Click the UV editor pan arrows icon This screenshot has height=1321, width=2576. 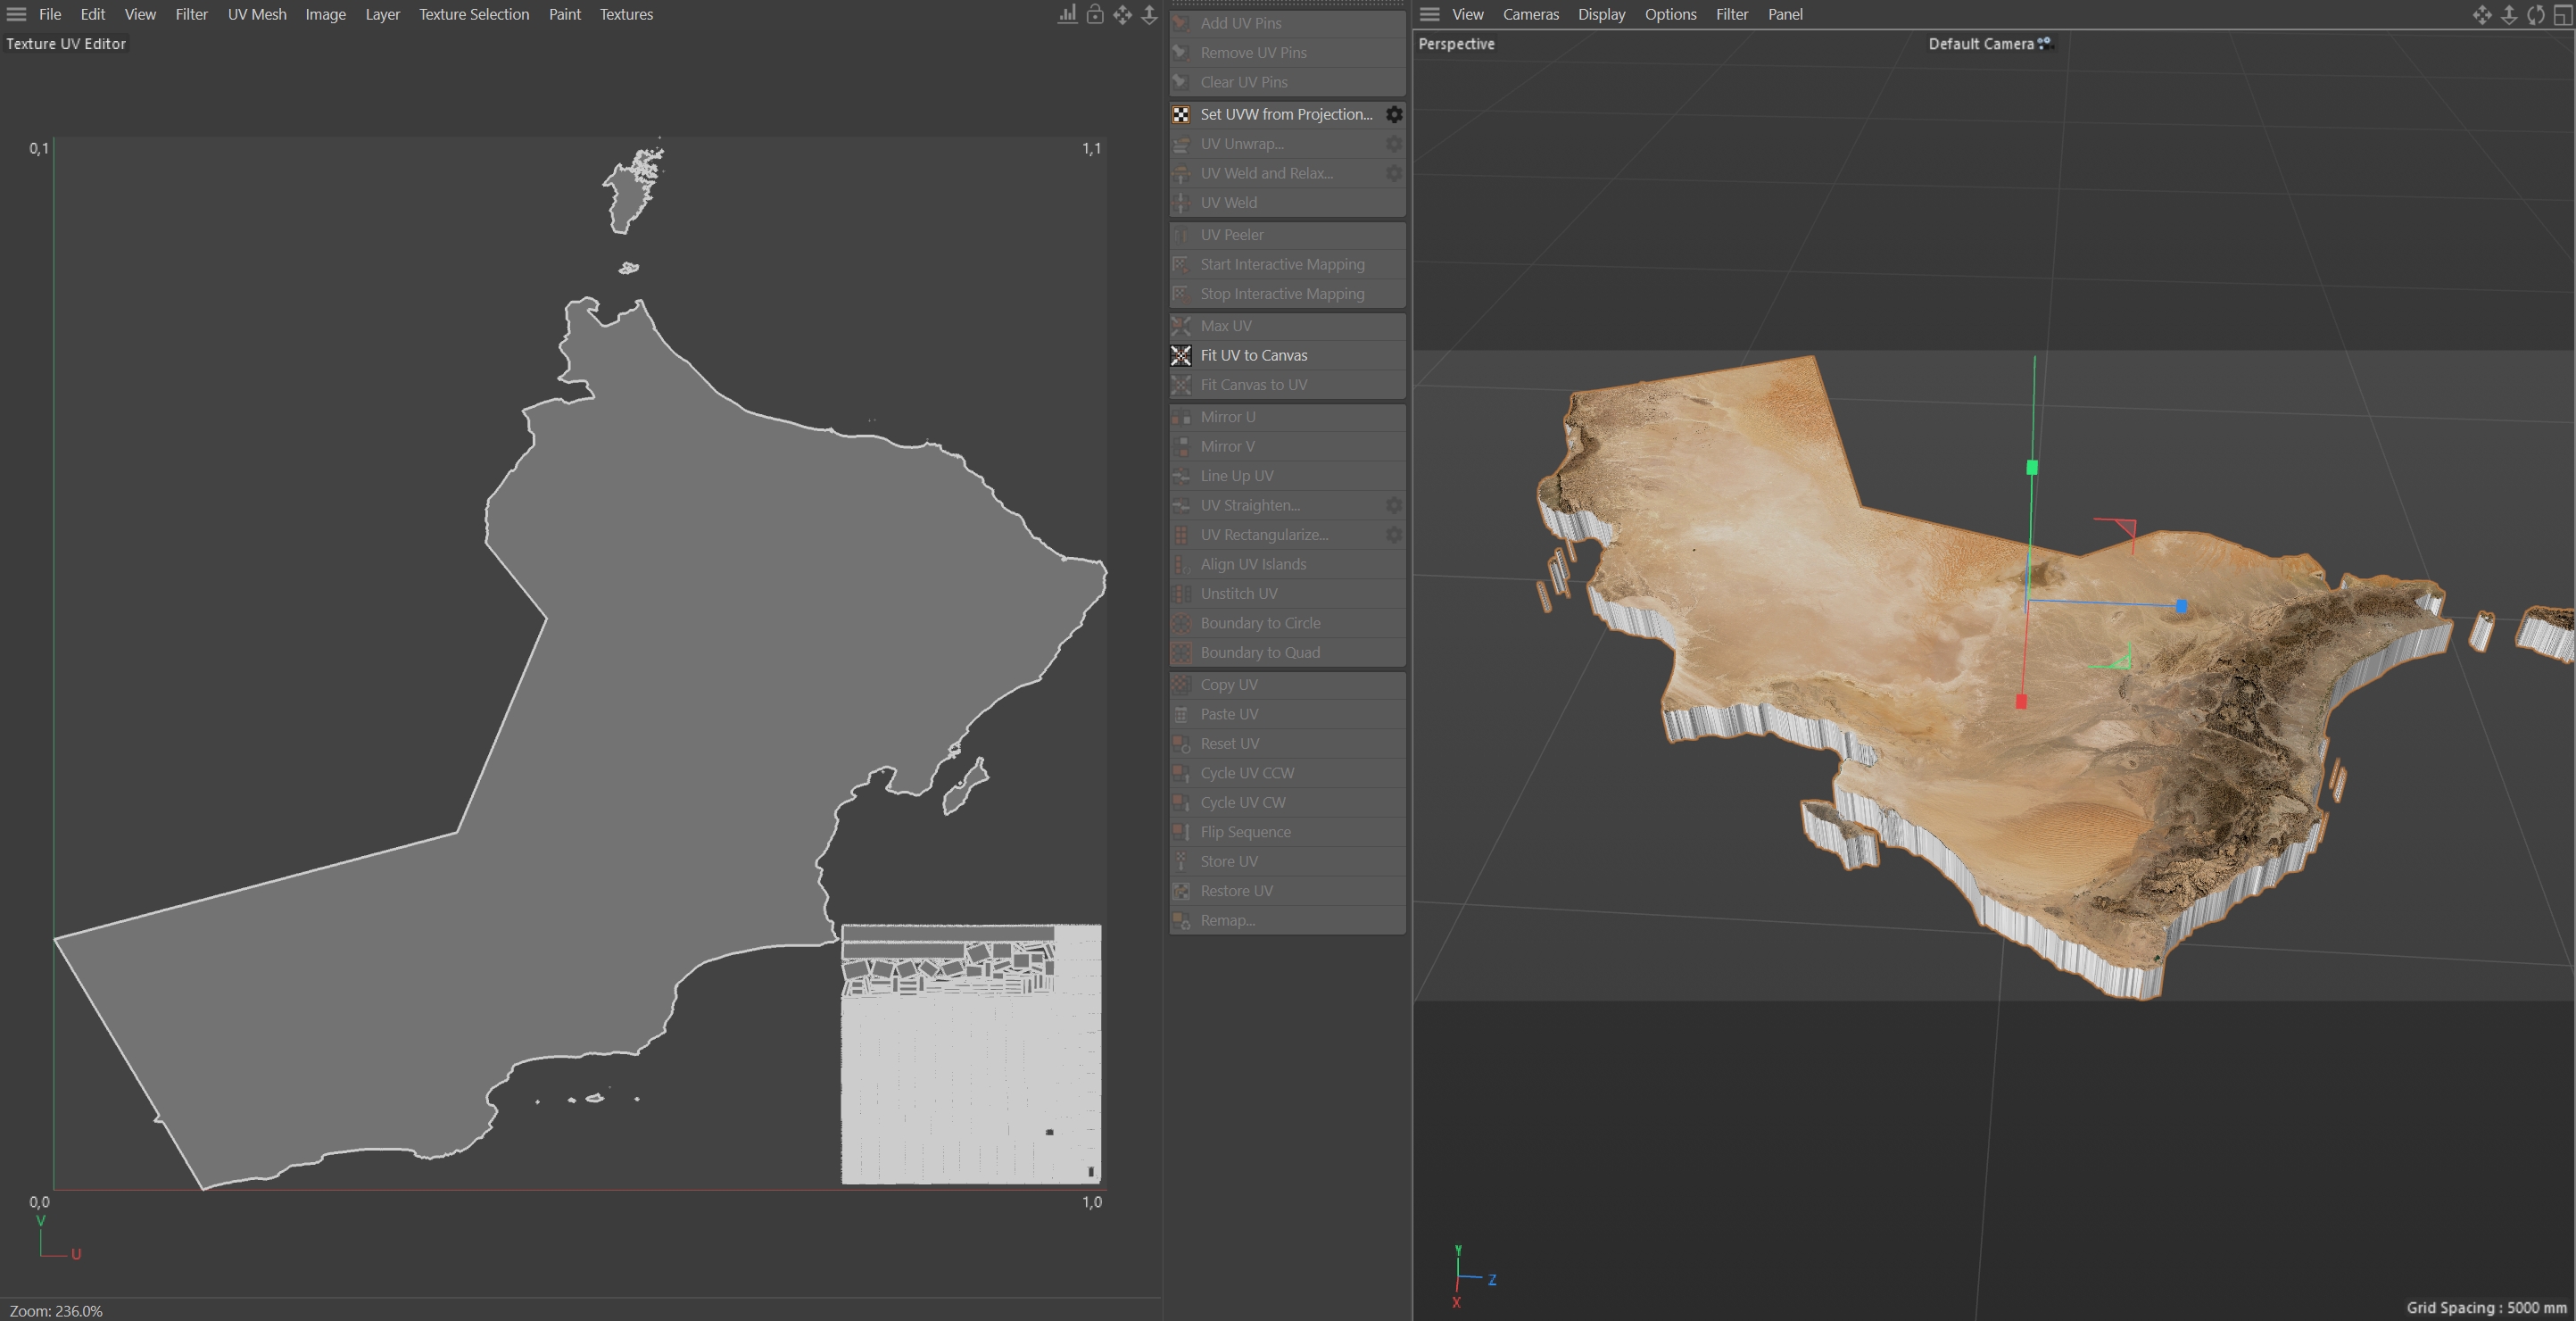coord(1122,14)
